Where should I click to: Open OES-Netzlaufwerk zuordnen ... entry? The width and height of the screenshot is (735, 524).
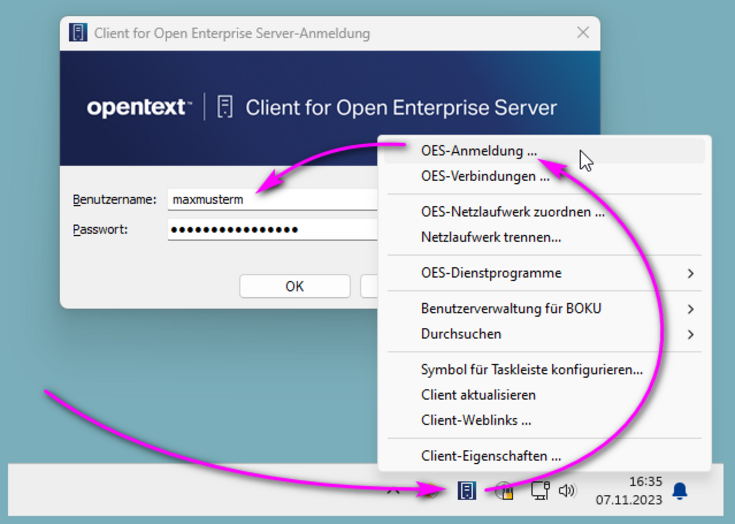pos(544,212)
